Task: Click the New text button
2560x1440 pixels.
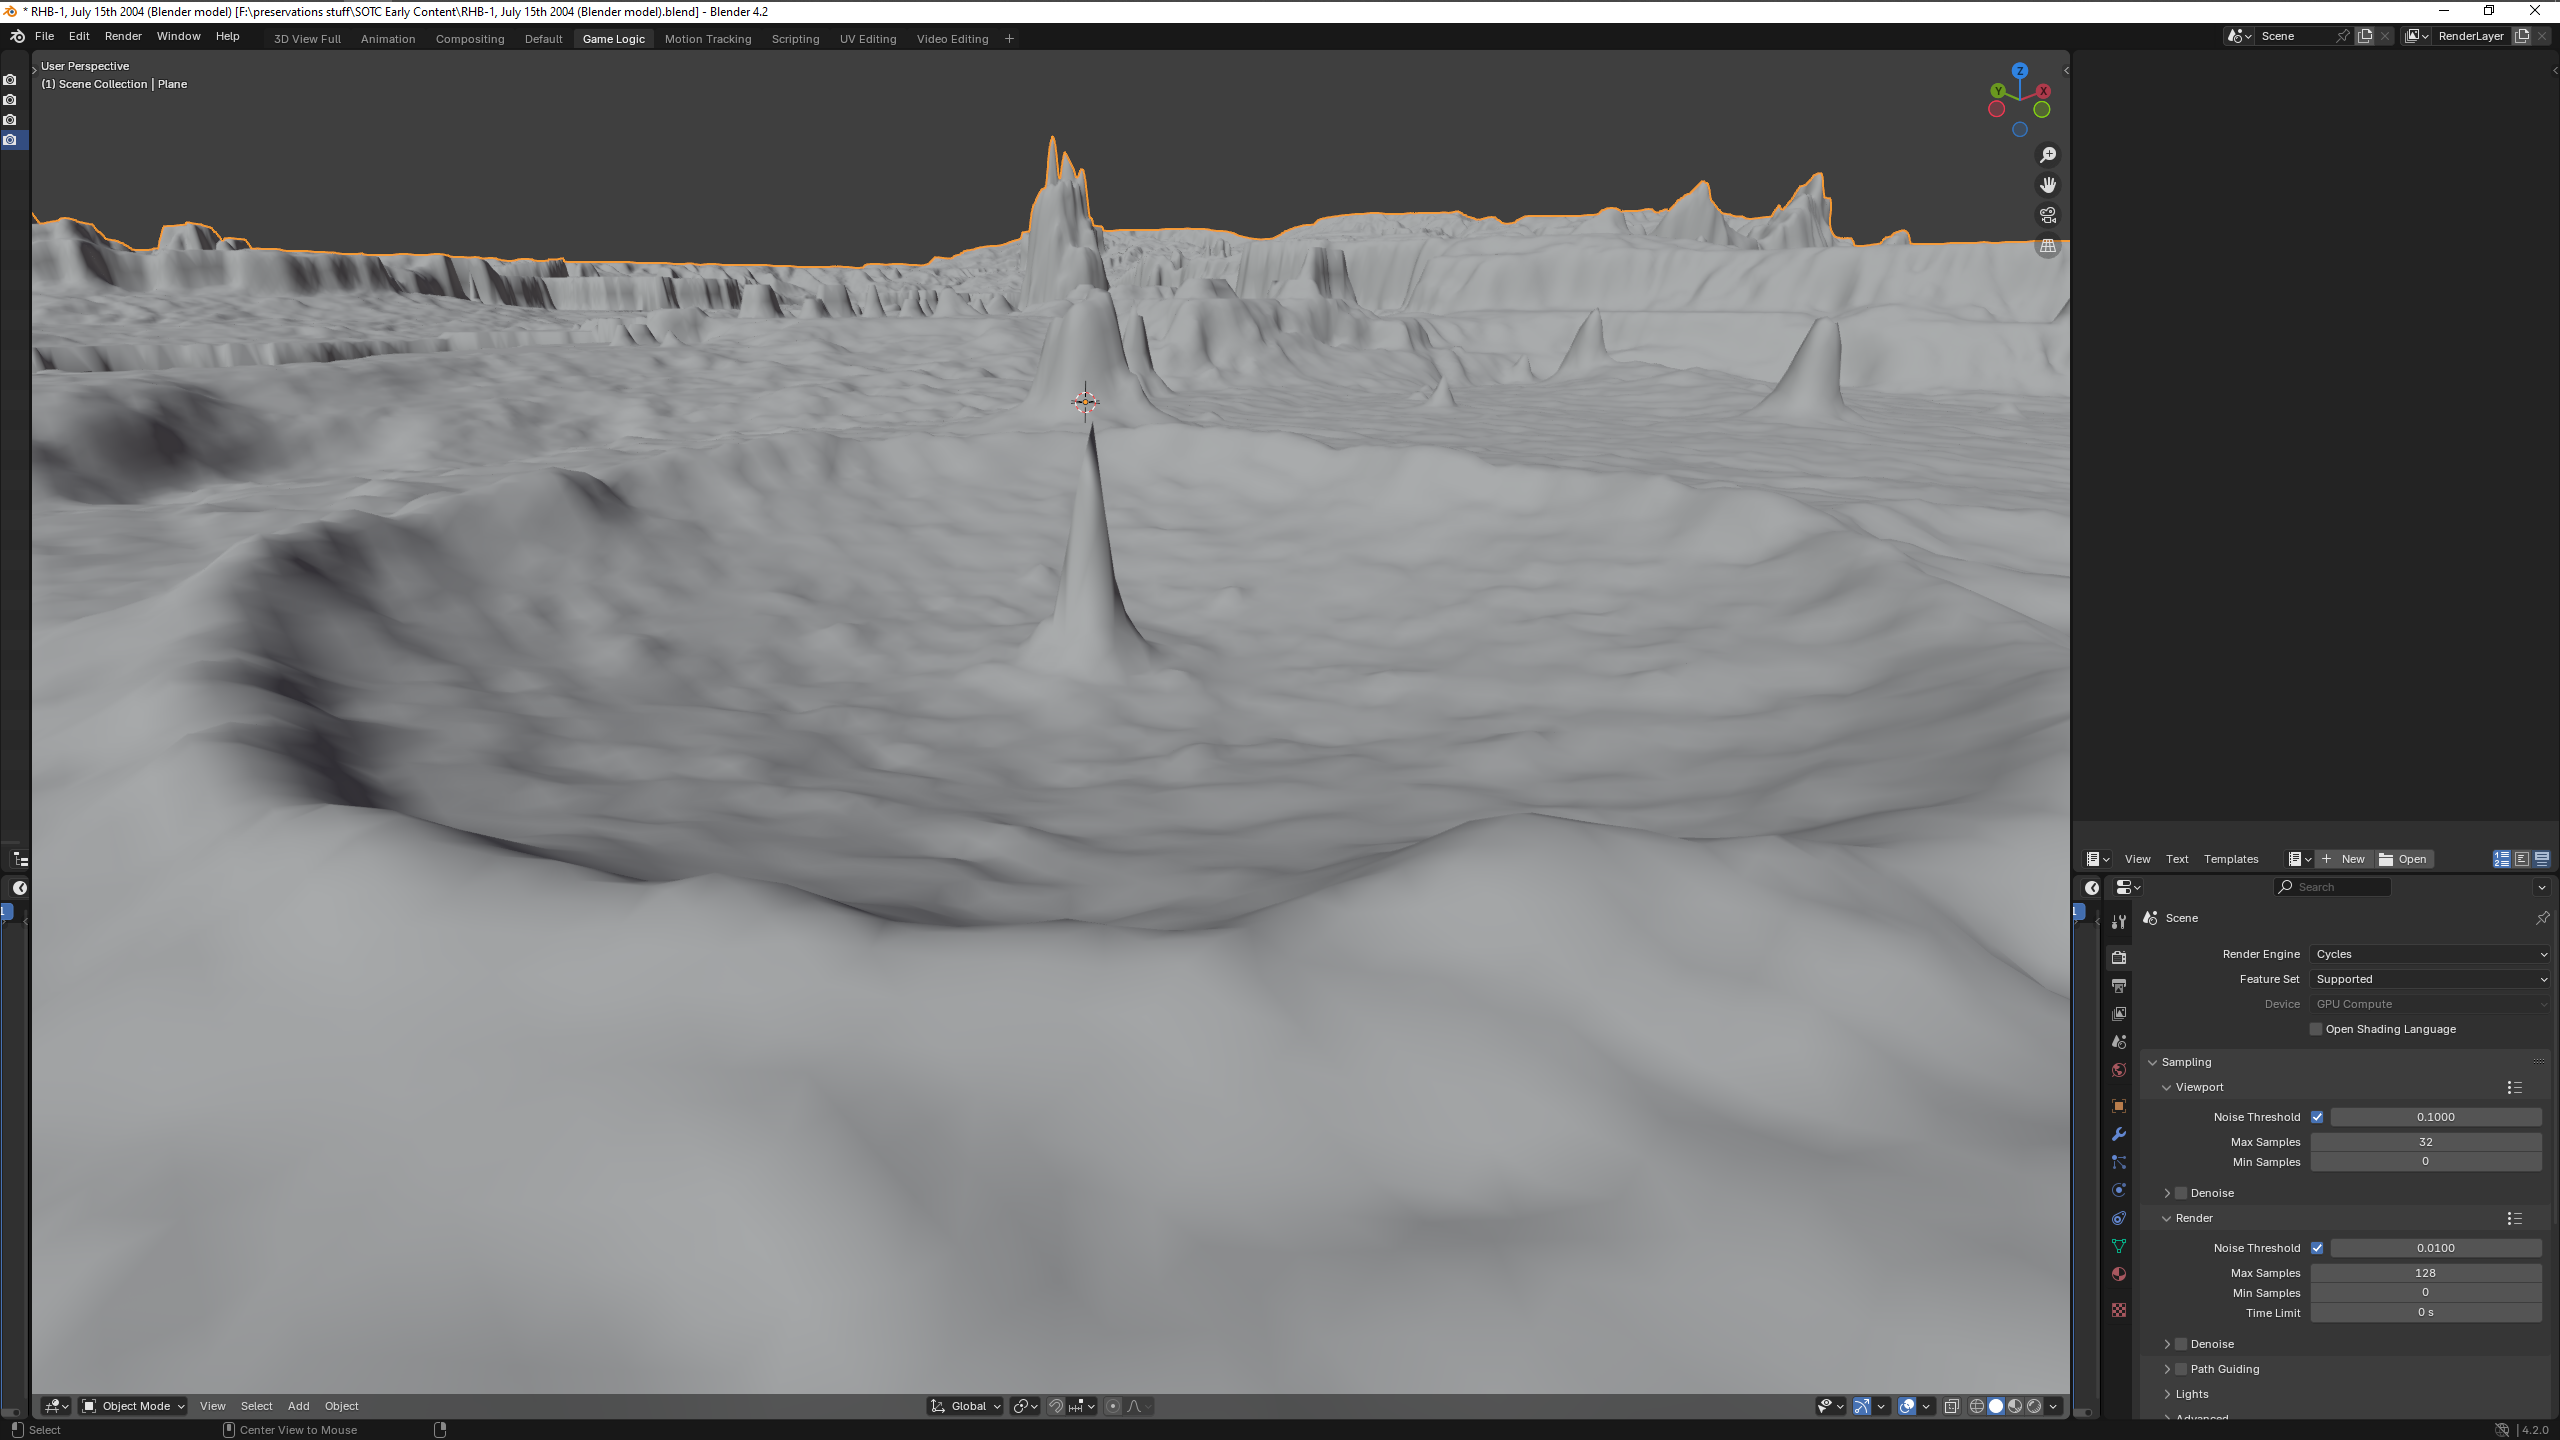Action: (2343, 859)
